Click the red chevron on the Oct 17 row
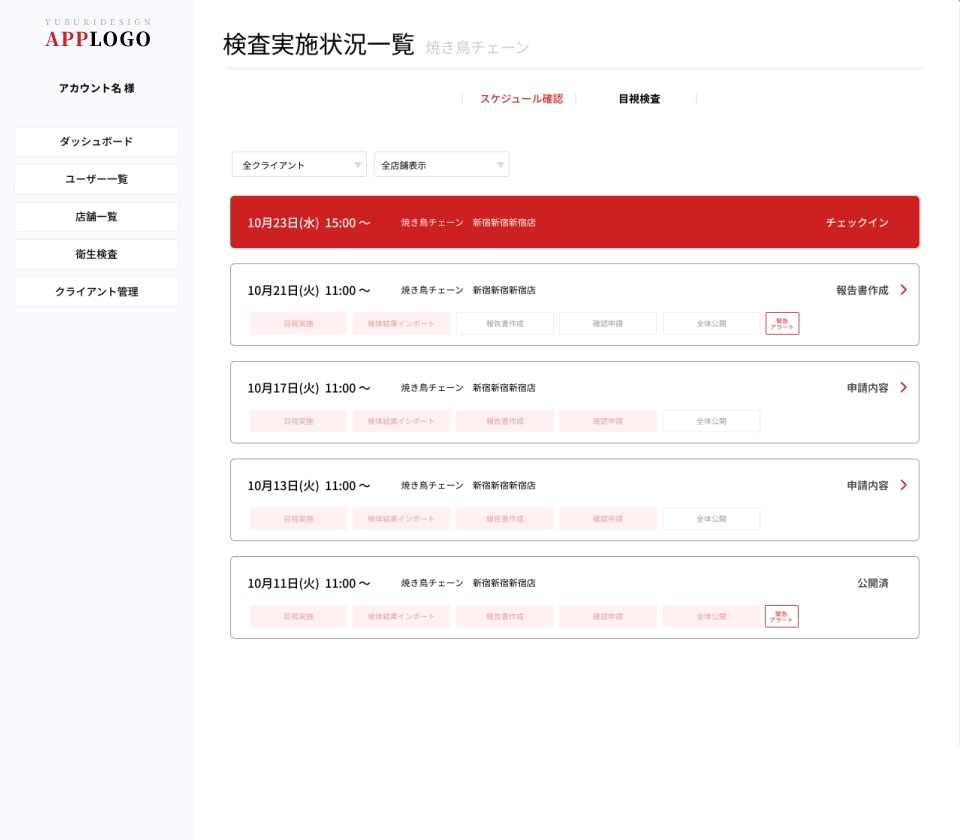The image size is (960, 840). click(x=903, y=388)
